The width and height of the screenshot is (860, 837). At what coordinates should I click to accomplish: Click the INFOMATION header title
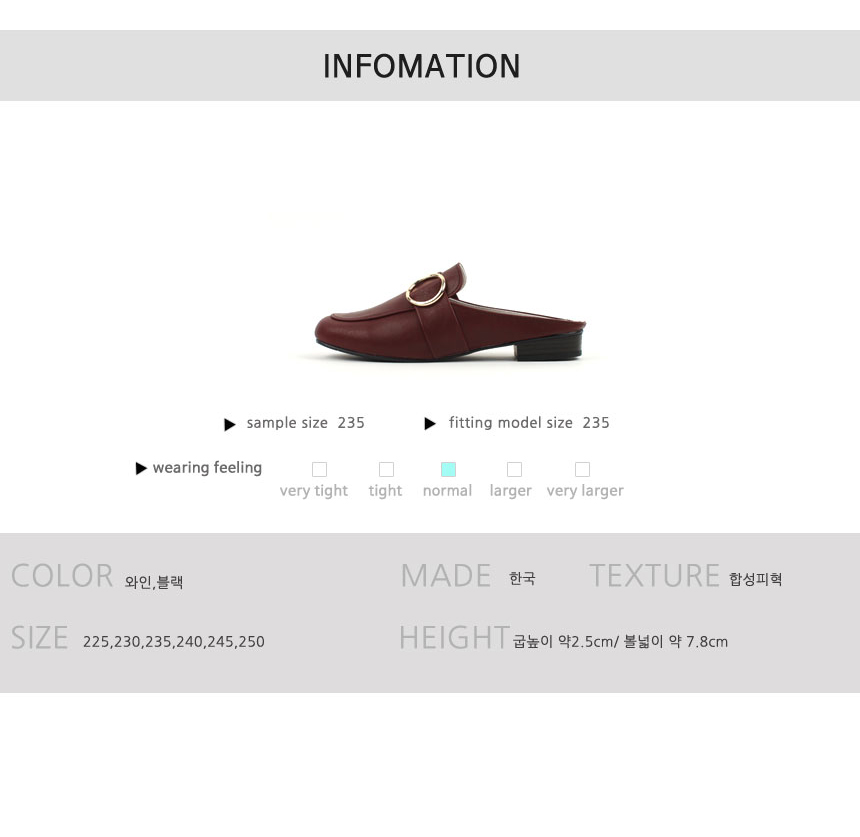point(421,66)
